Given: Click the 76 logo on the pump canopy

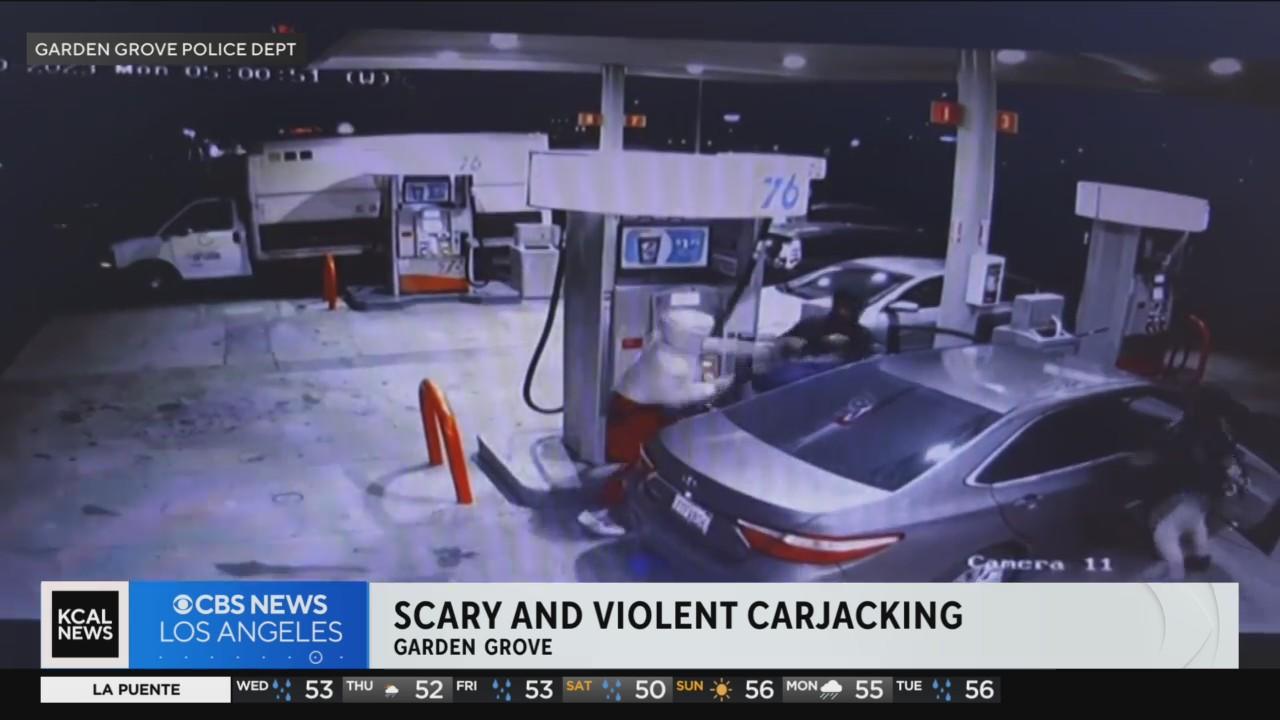Looking at the screenshot, I should 780,191.
